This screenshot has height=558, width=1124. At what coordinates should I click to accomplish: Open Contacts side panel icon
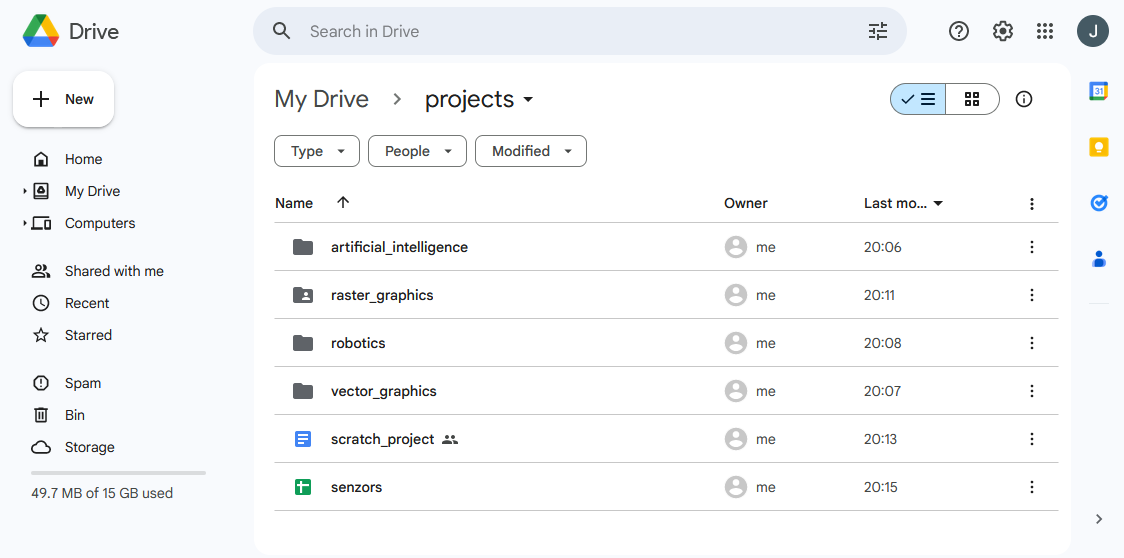point(1098,259)
